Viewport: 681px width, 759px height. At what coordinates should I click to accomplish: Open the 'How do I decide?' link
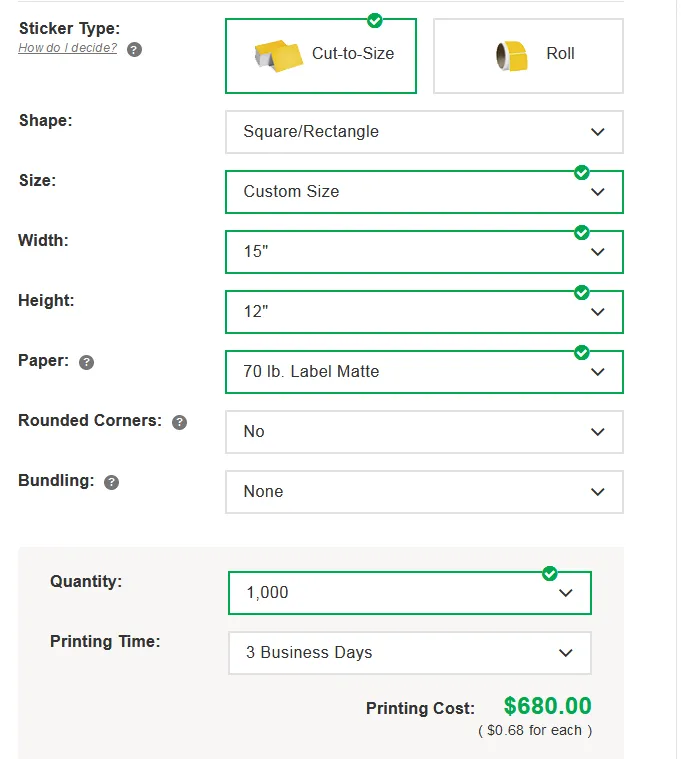(x=68, y=48)
